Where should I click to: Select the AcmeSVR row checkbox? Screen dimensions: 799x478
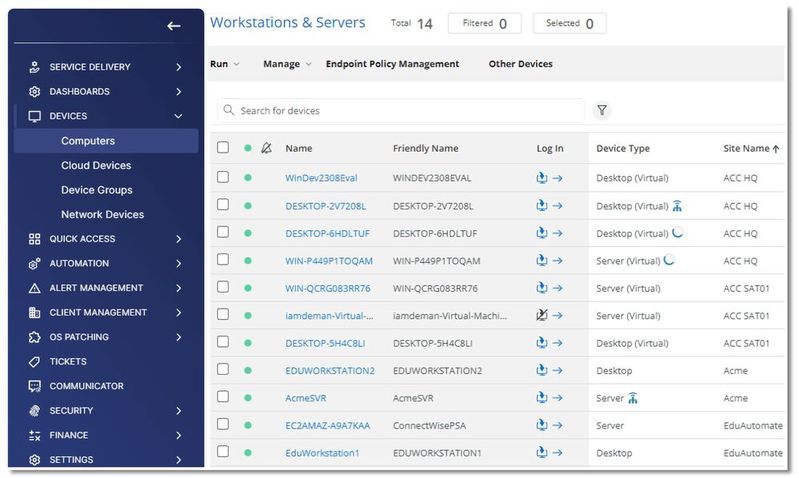click(223, 396)
